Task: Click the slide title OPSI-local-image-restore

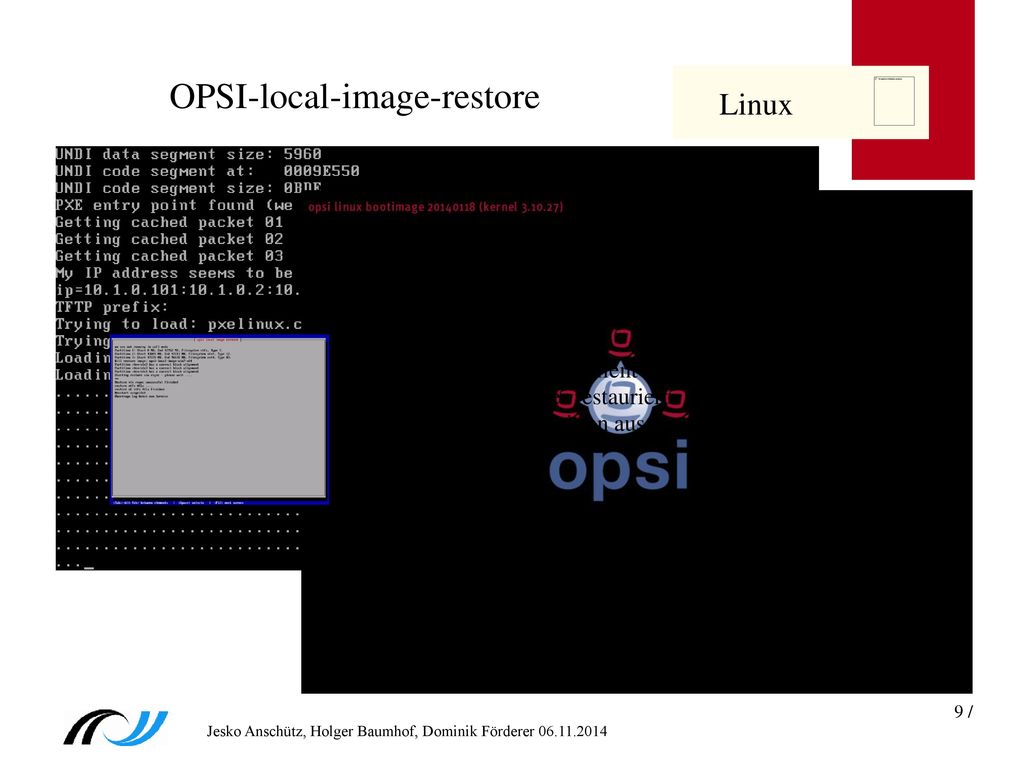Action: [x=355, y=97]
